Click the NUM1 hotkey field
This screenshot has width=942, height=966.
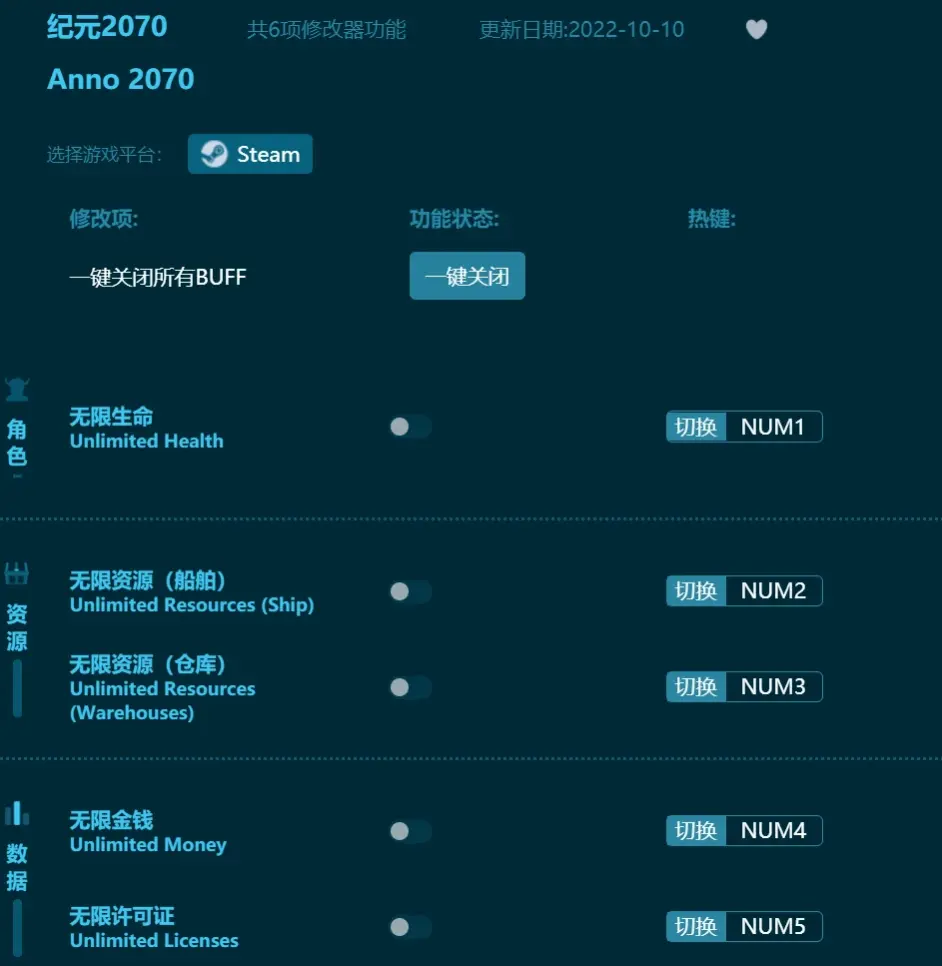[x=772, y=427]
